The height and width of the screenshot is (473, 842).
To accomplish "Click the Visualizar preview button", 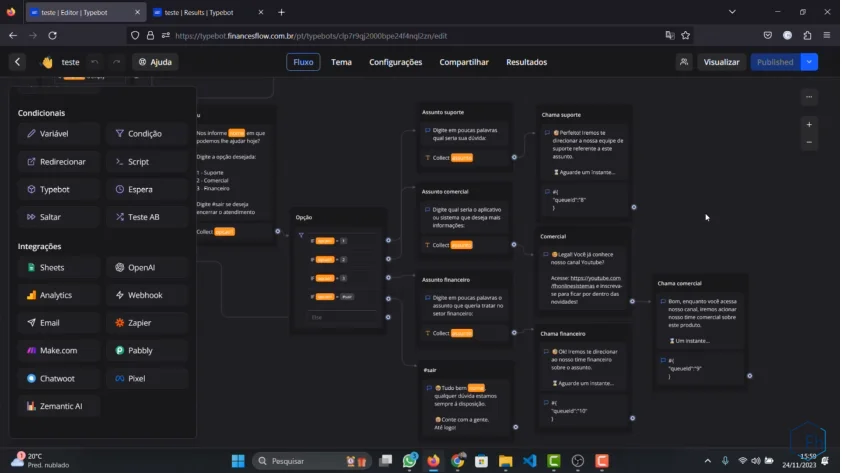I will pos(721,62).
